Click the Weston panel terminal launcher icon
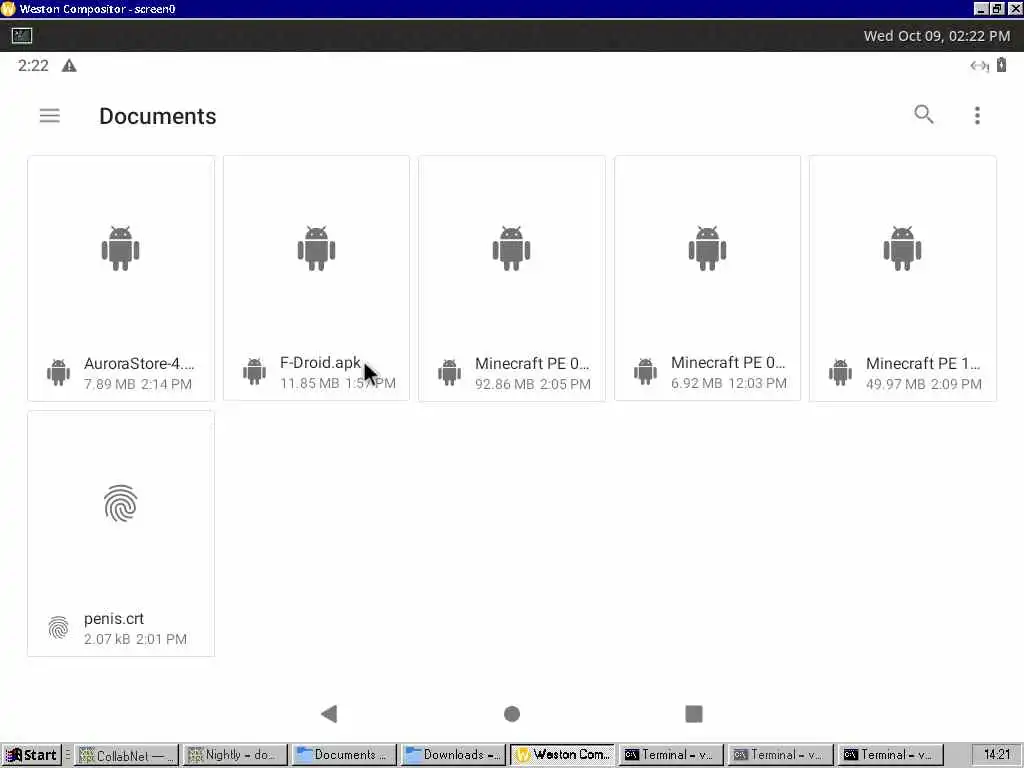Image resolution: width=1024 pixels, height=768 pixels. pos(22,36)
